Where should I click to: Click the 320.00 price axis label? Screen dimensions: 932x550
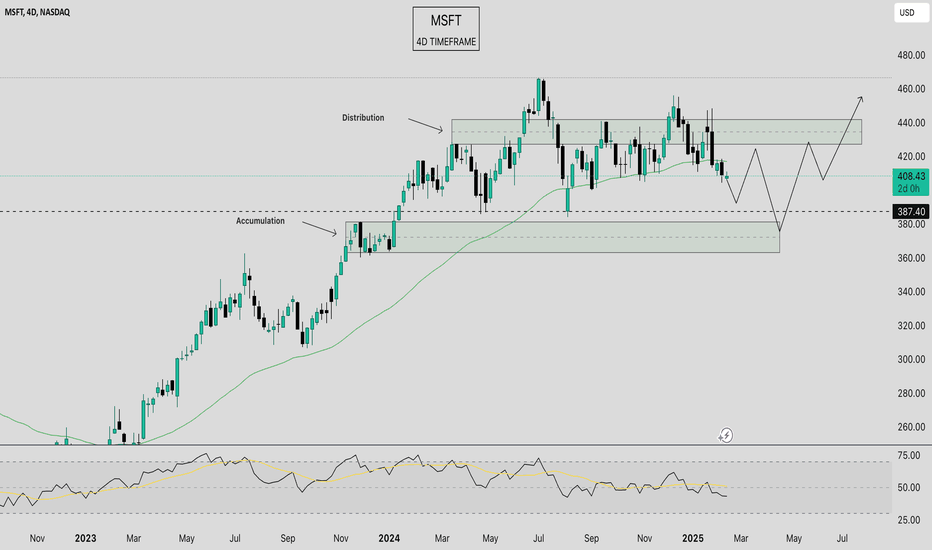click(911, 326)
